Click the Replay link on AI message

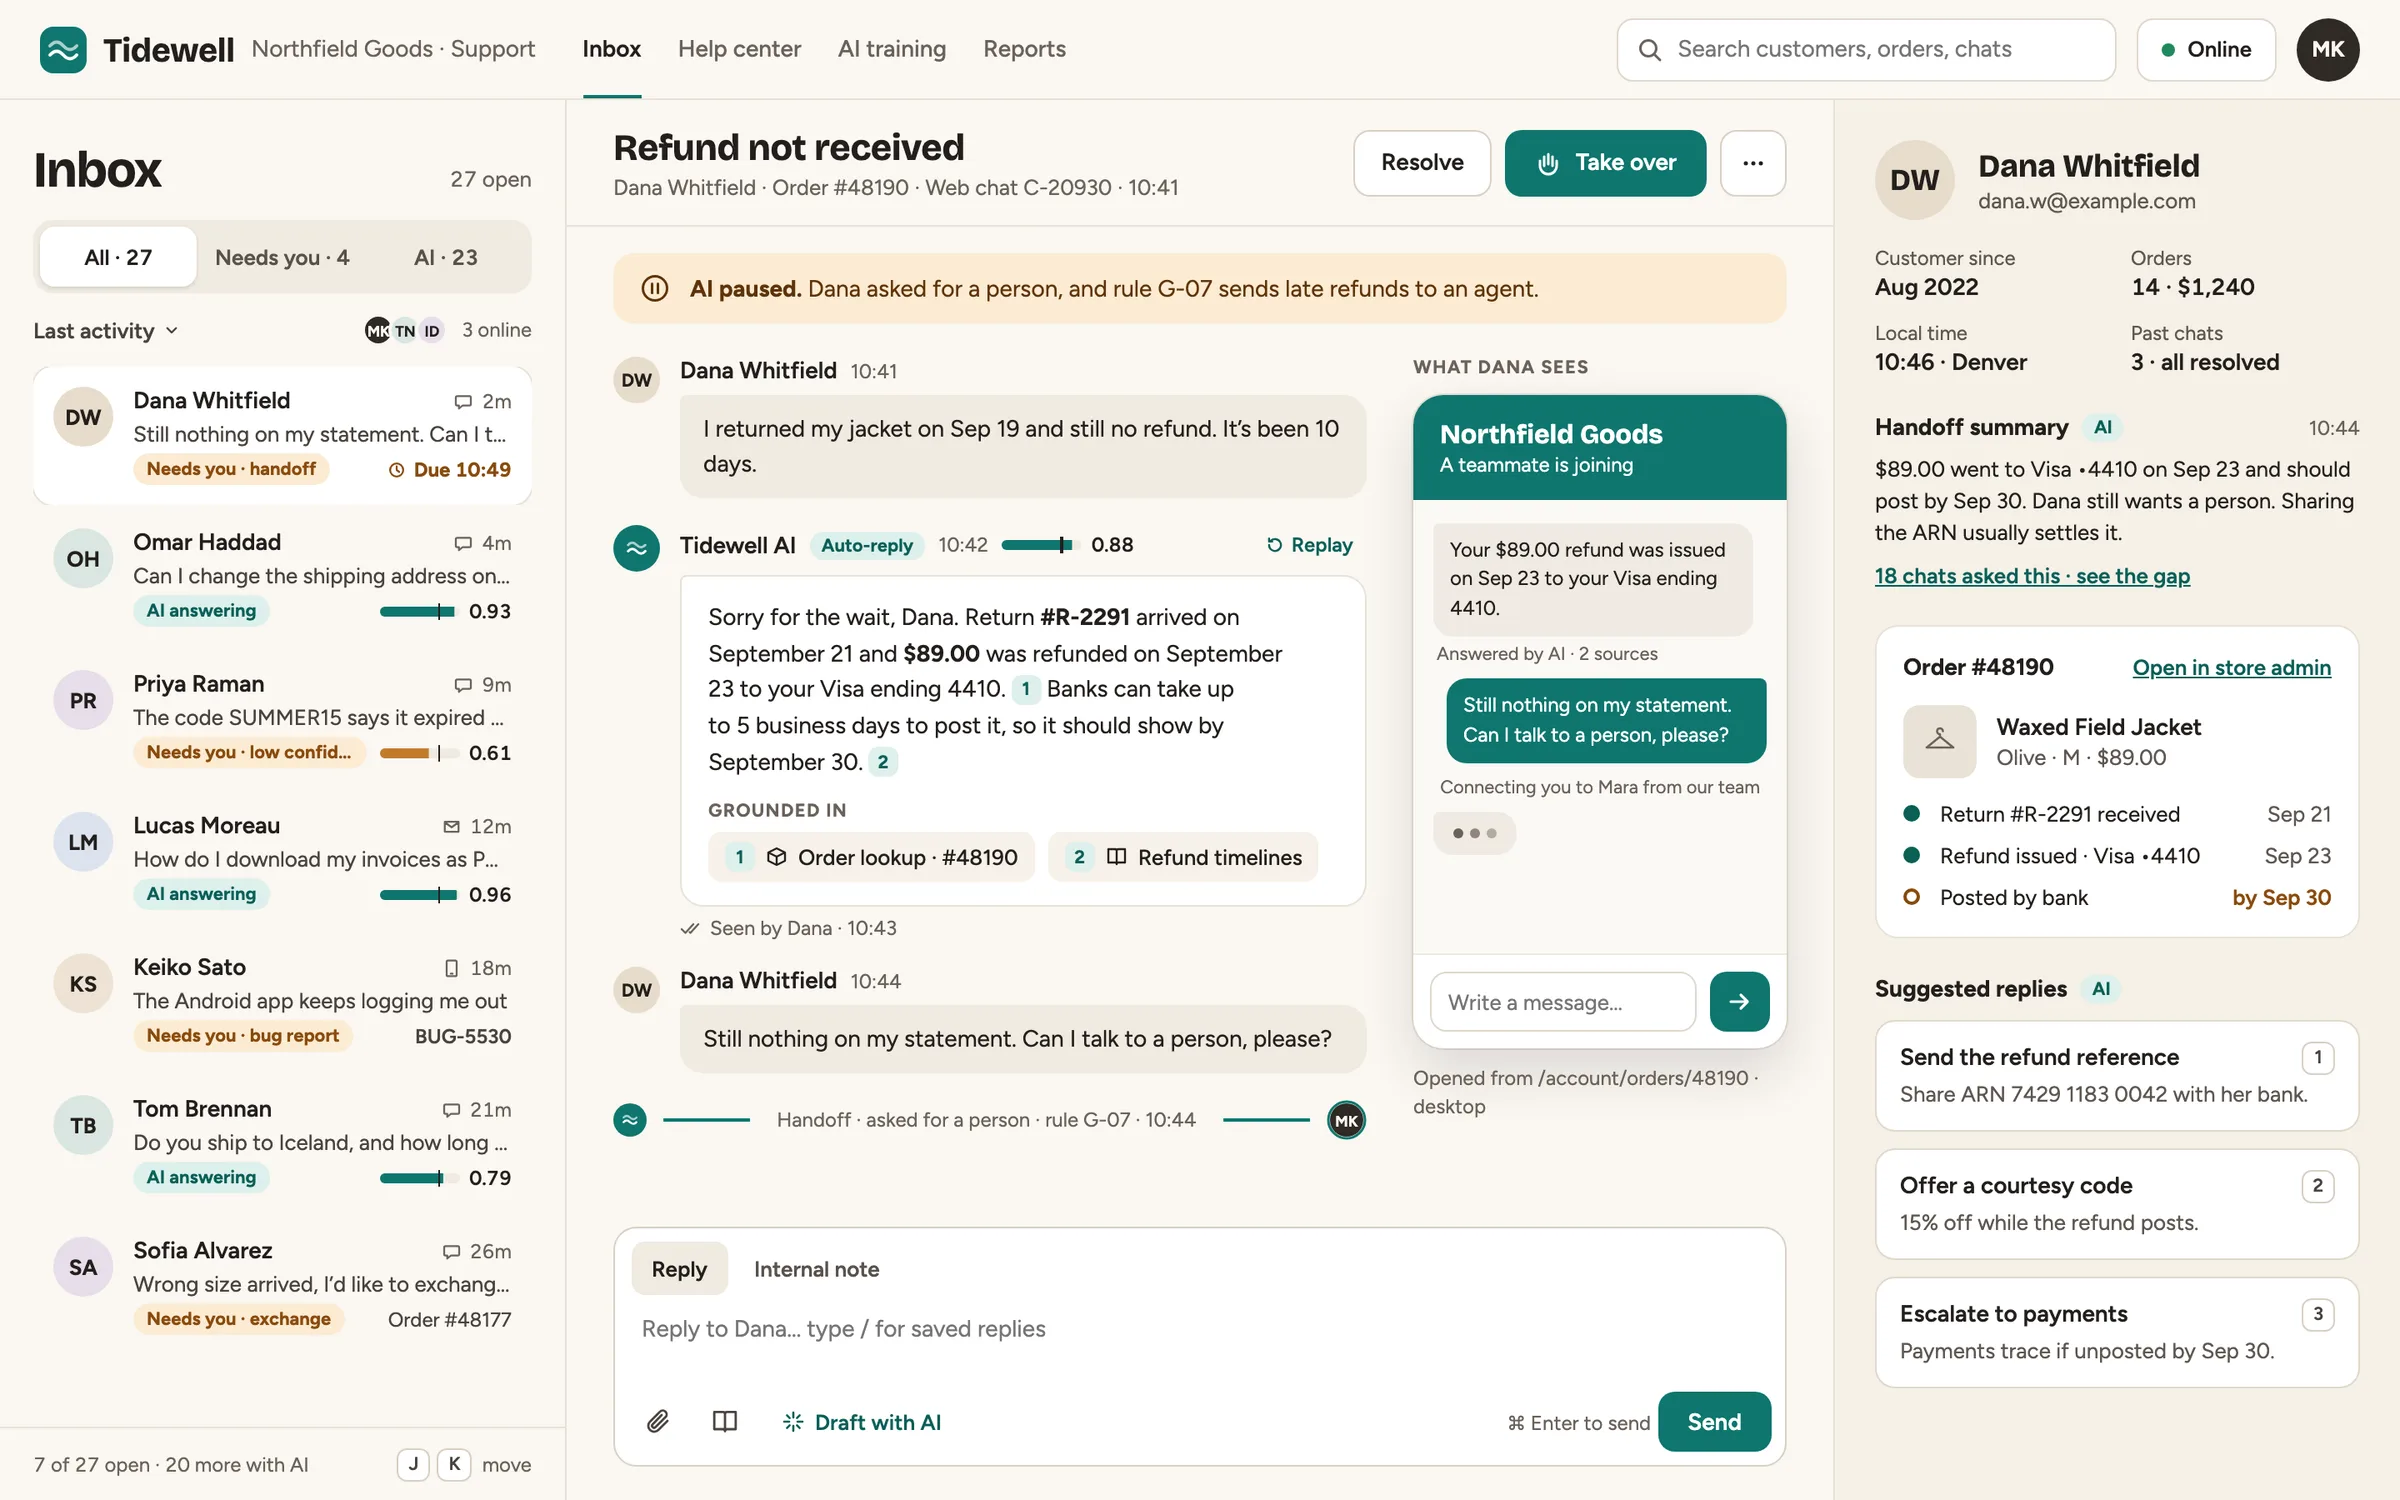[1309, 545]
